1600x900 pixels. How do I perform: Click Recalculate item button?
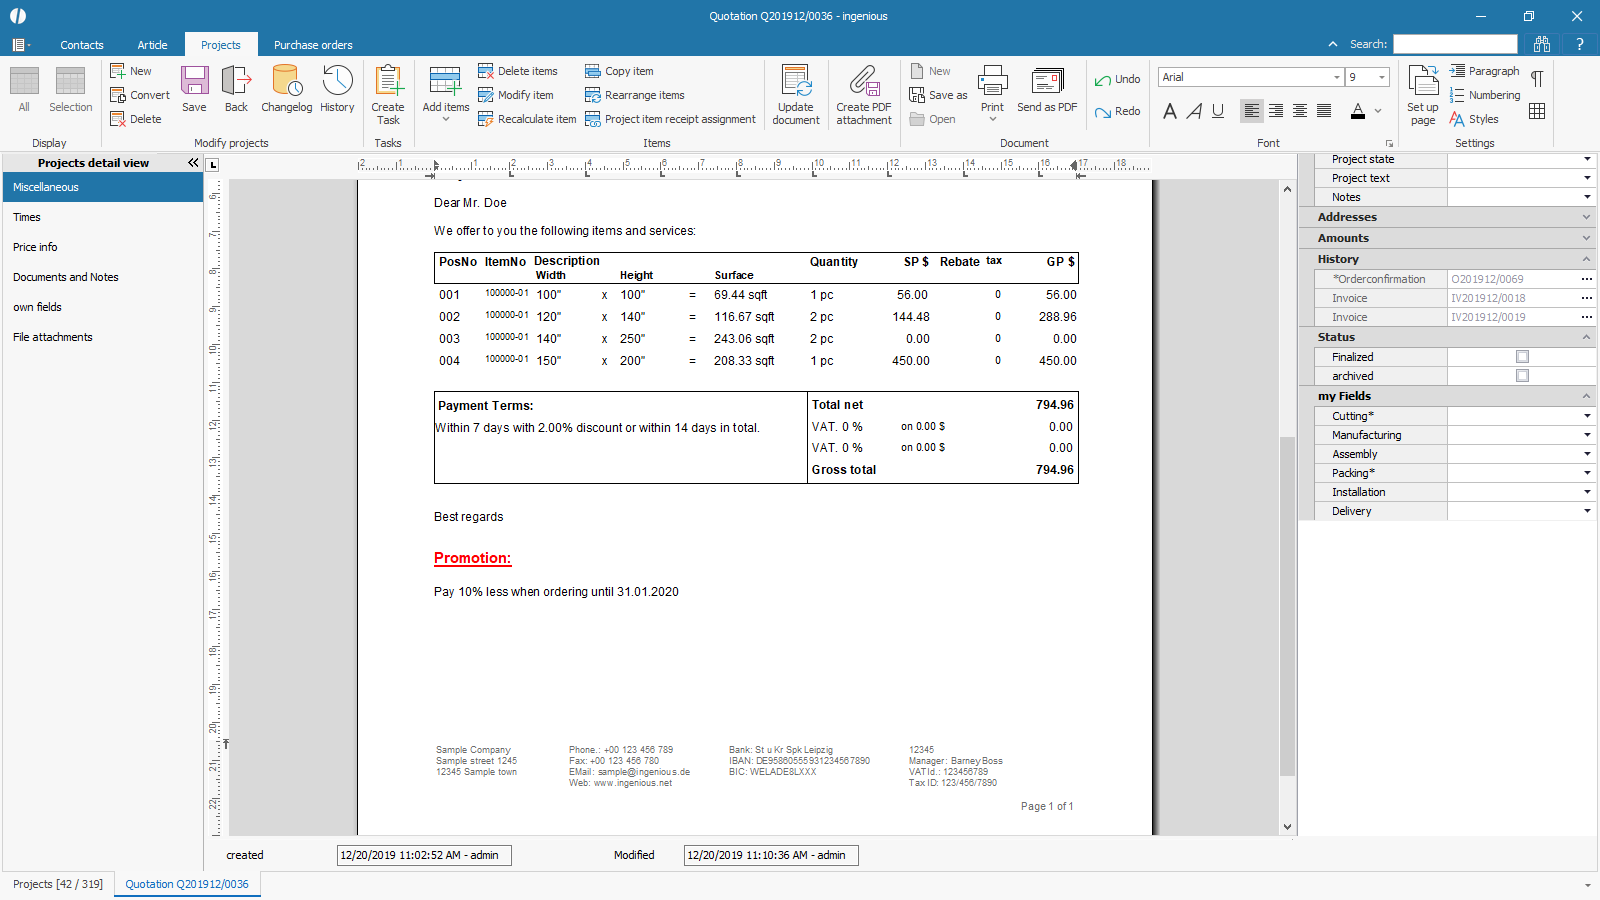[x=527, y=119]
